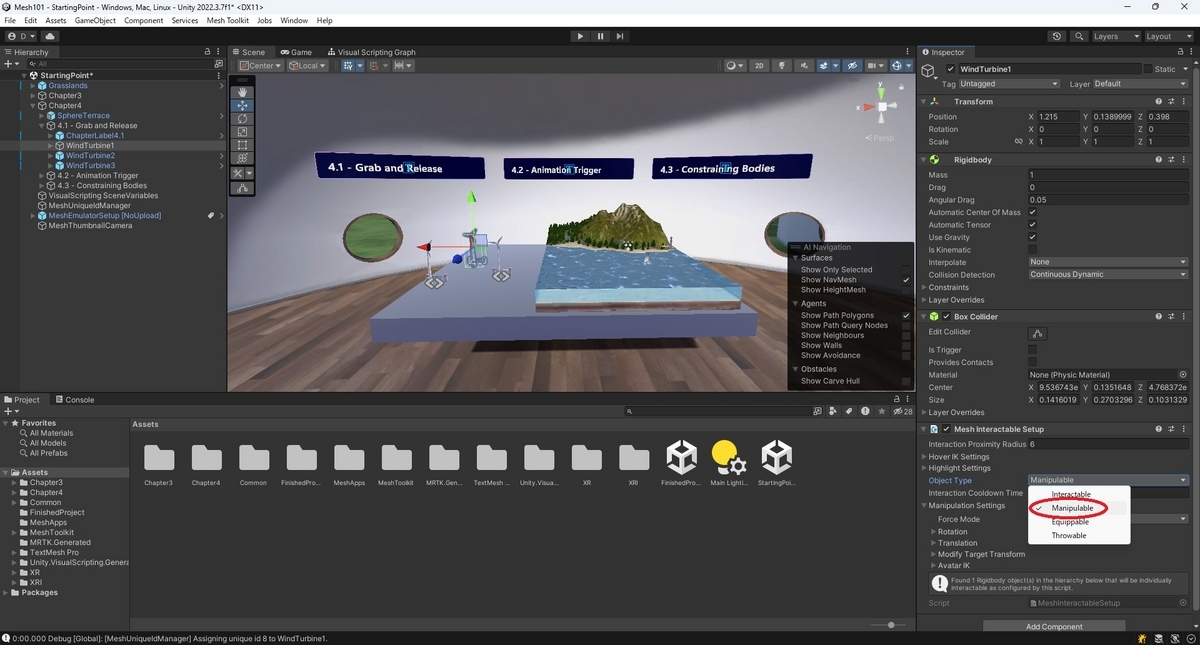Open the Undo History clock icon
The height and width of the screenshot is (645, 1200).
pyautogui.click(x=1058, y=36)
